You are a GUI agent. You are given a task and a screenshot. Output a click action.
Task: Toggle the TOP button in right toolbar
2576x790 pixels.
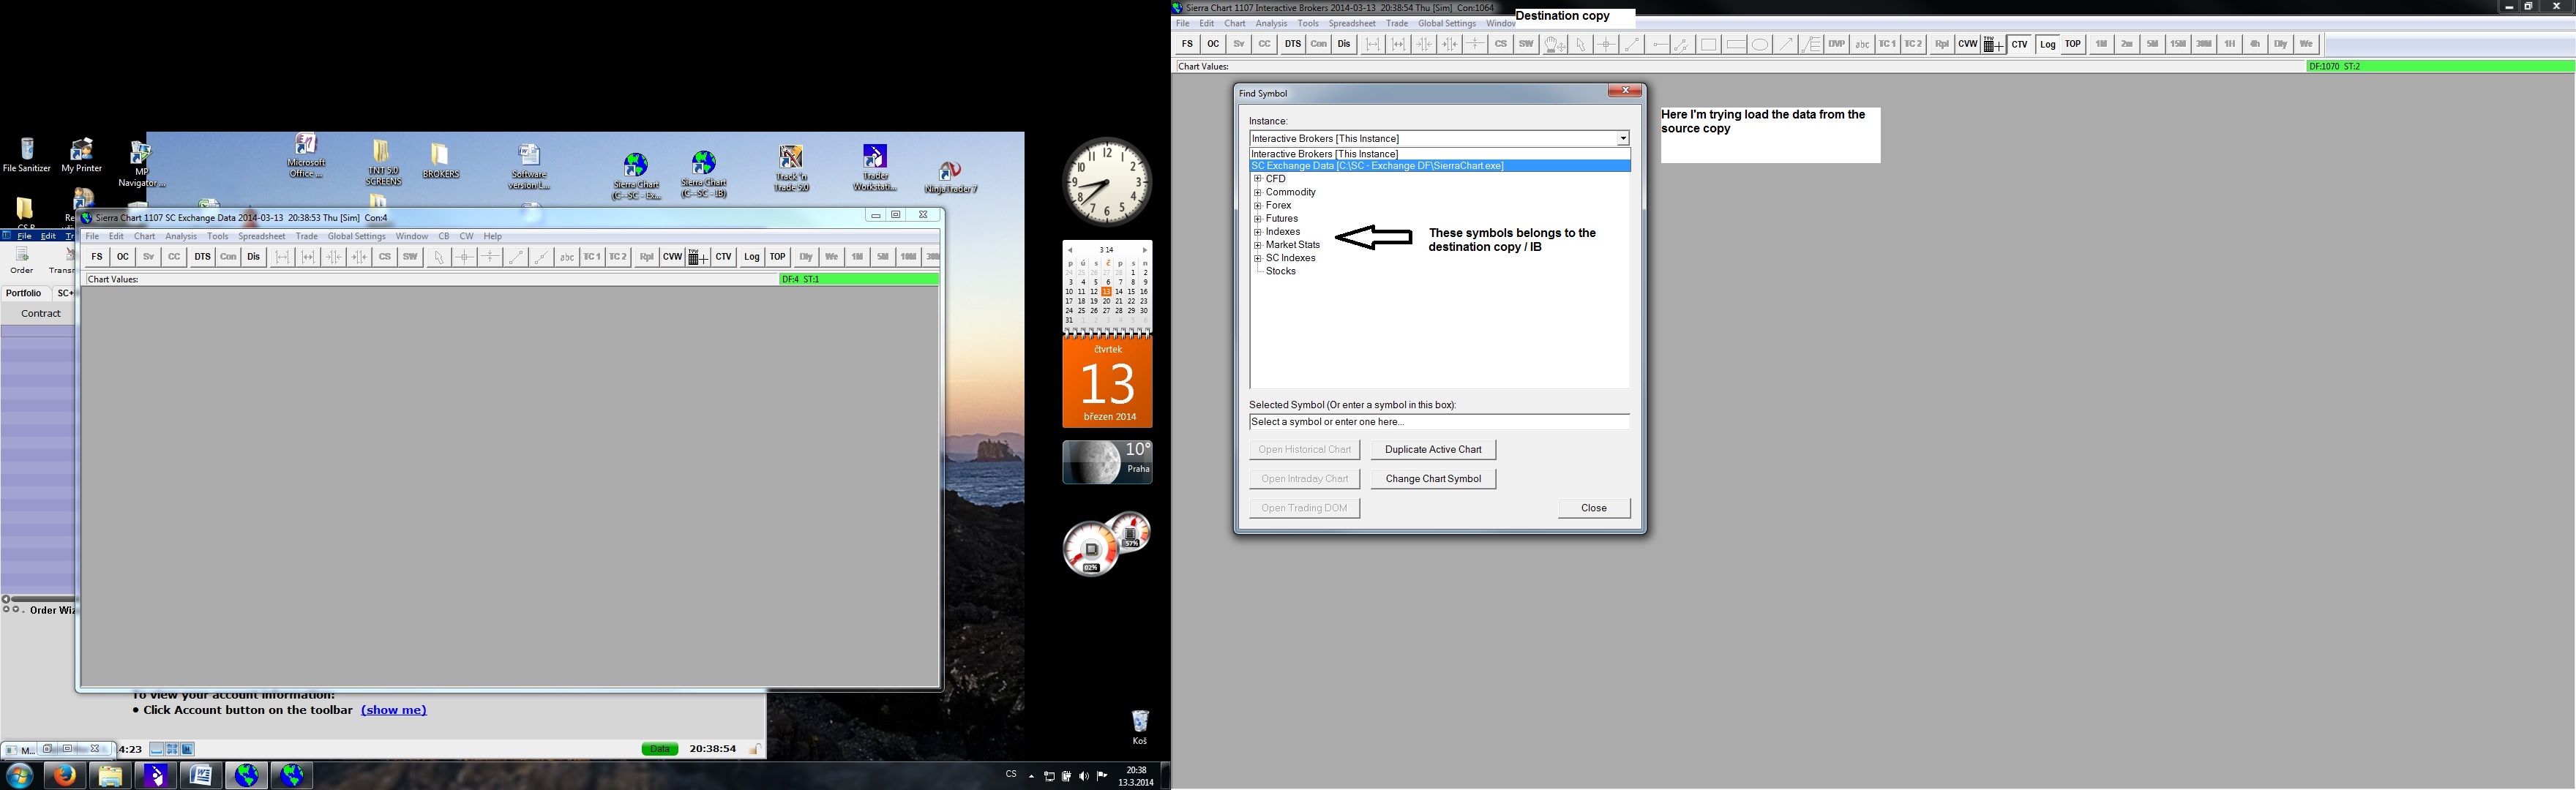(2073, 44)
